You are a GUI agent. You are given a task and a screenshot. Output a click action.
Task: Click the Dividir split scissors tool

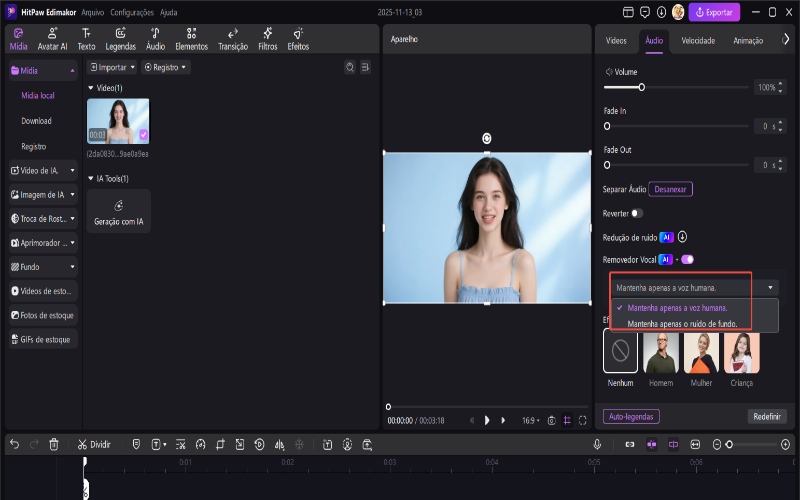(x=94, y=444)
